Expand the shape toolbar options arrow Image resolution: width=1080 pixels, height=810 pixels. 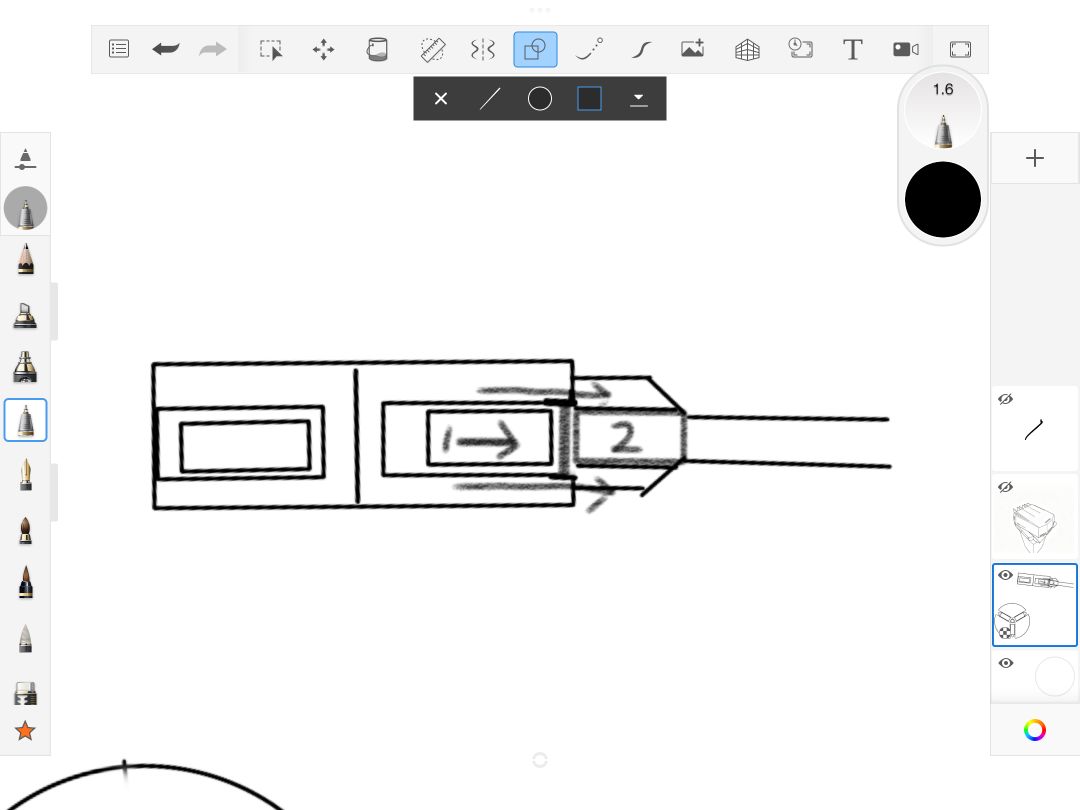638,99
